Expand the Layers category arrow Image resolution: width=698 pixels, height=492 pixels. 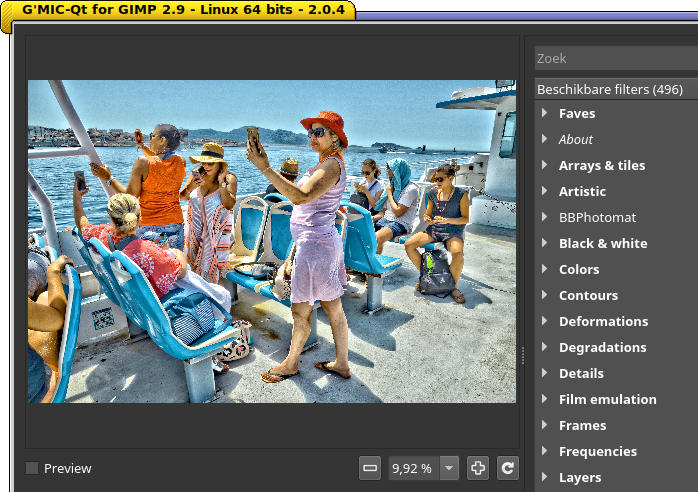tap(544, 477)
